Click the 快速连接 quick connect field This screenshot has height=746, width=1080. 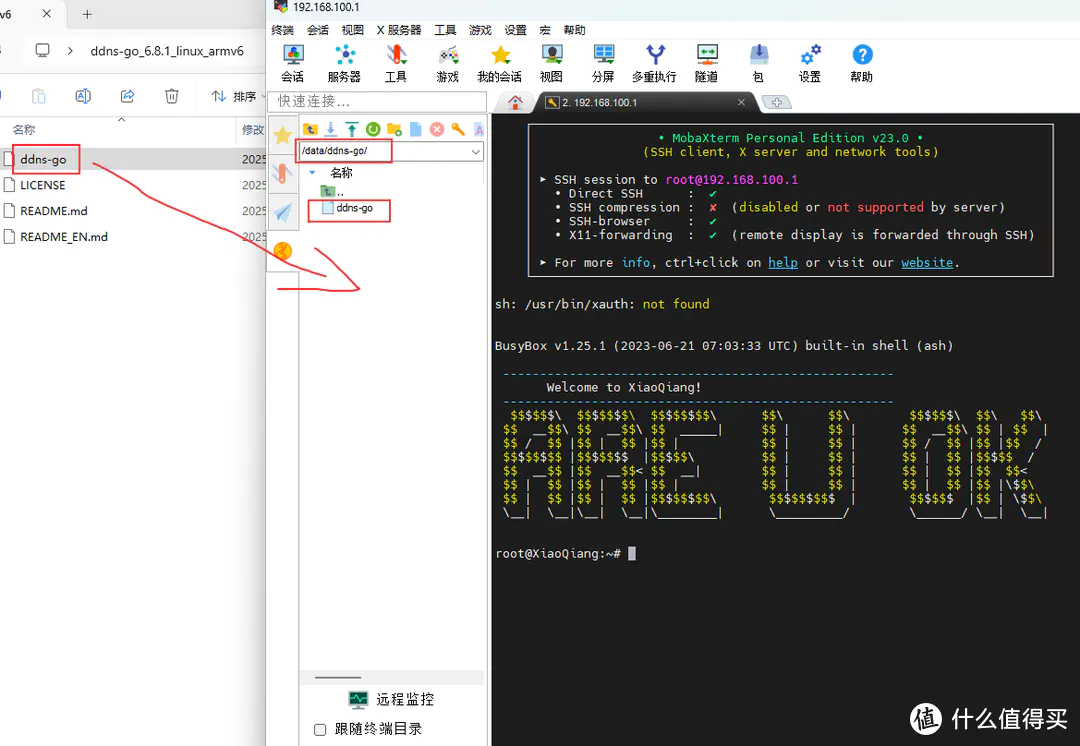[377, 101]
